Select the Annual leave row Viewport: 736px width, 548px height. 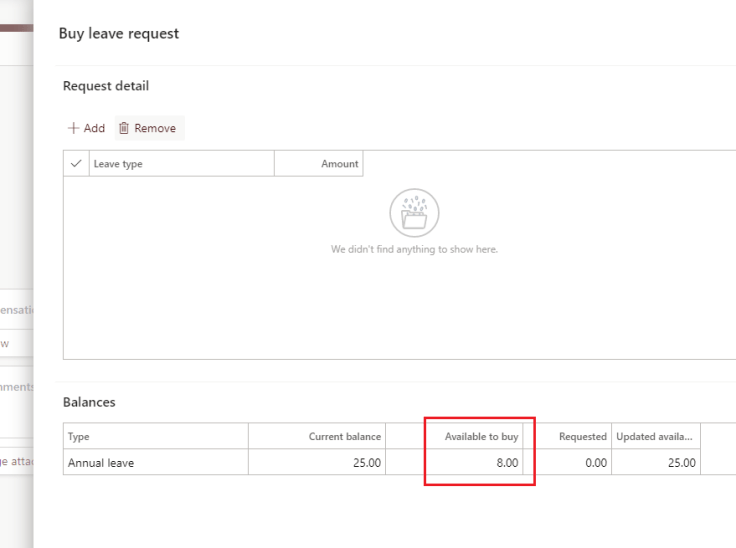(x=101, y=463)
